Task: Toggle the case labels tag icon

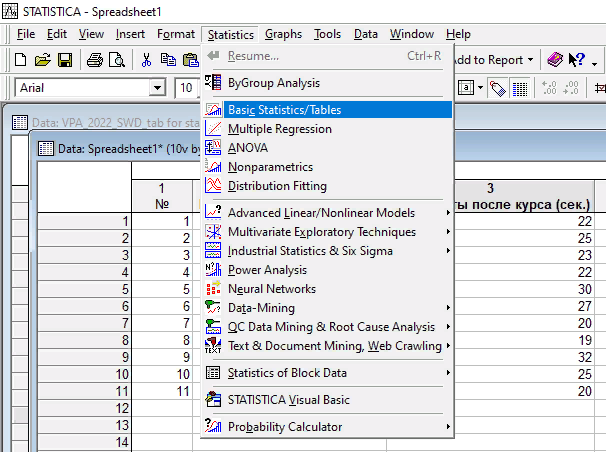Action: (497, 88)
